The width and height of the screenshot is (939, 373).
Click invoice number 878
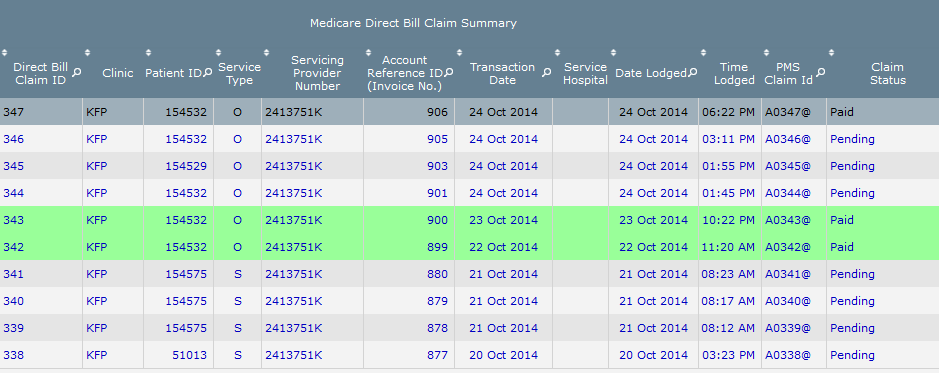tap(437, 328)
